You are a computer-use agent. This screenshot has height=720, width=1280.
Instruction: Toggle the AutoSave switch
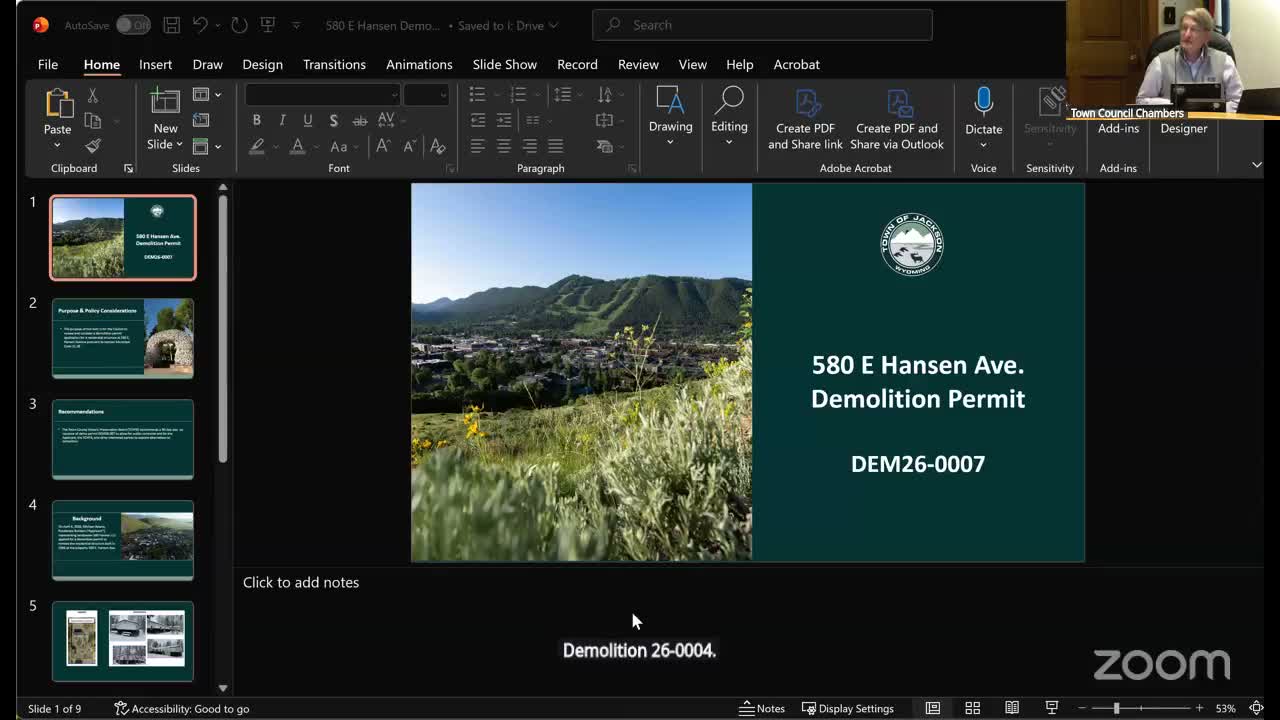[x=133, y=25]
